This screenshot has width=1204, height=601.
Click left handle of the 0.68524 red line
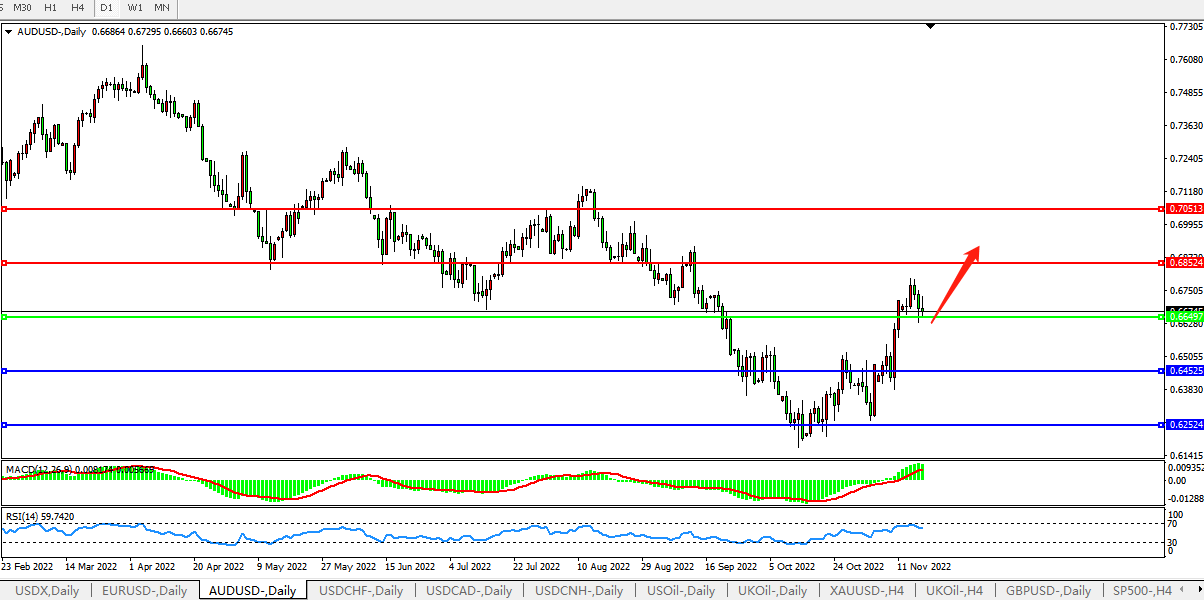[x=5, y=263]
